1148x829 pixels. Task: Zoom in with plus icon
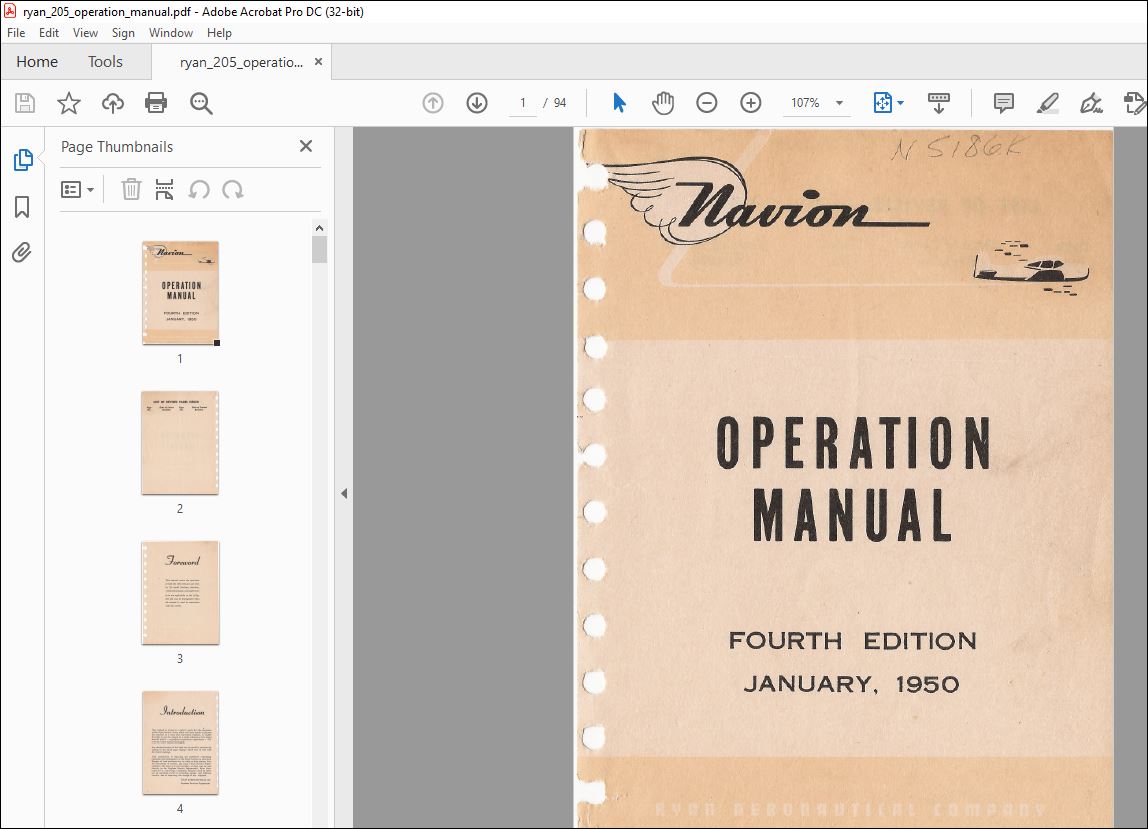750,103
